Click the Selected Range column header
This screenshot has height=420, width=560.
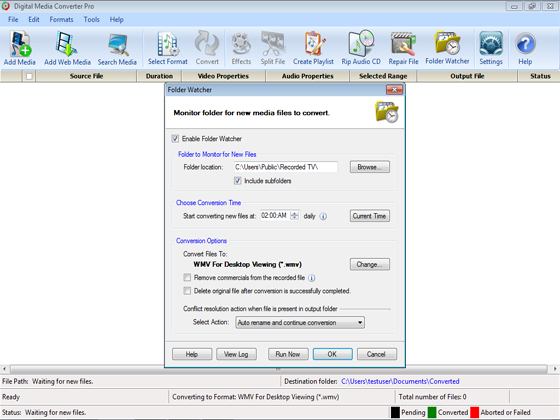[383, 76]
